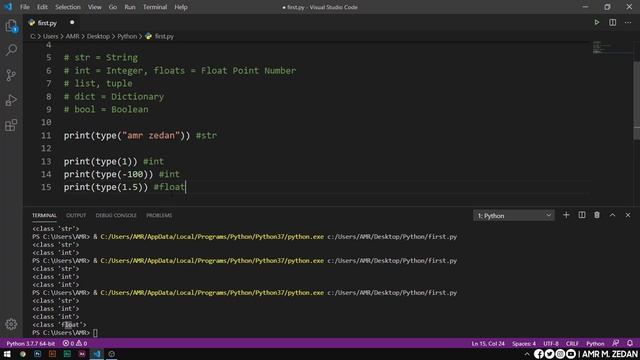Open the Terminal menu

pos(155,7)
